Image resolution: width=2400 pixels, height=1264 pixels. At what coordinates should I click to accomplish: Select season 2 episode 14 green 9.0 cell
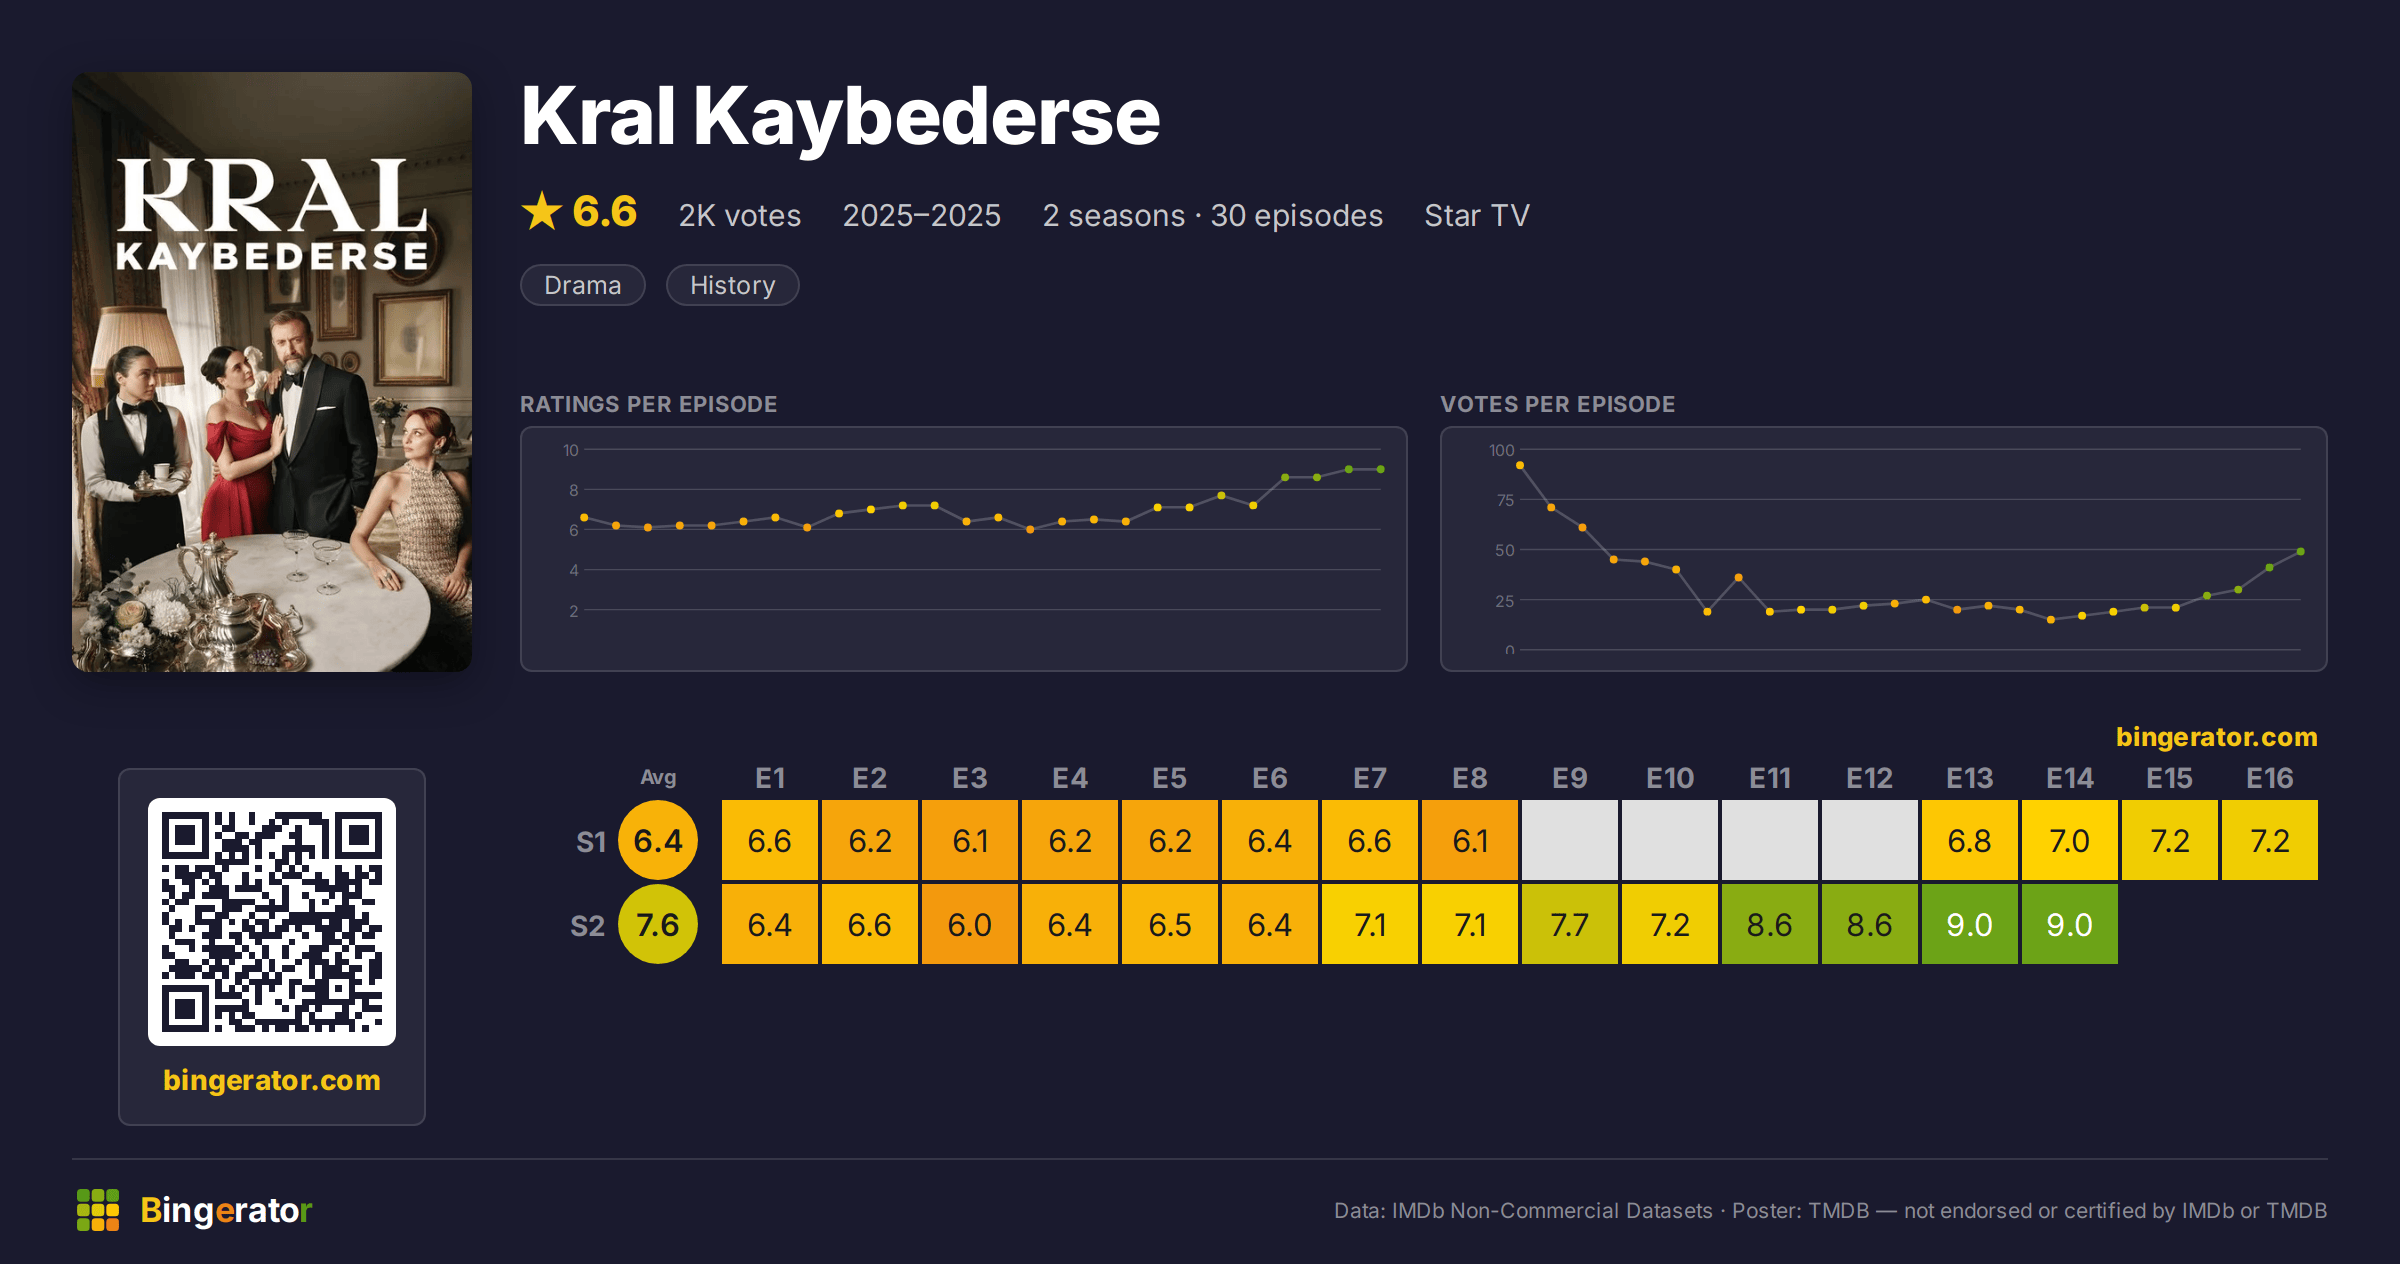coord(2070,924)
